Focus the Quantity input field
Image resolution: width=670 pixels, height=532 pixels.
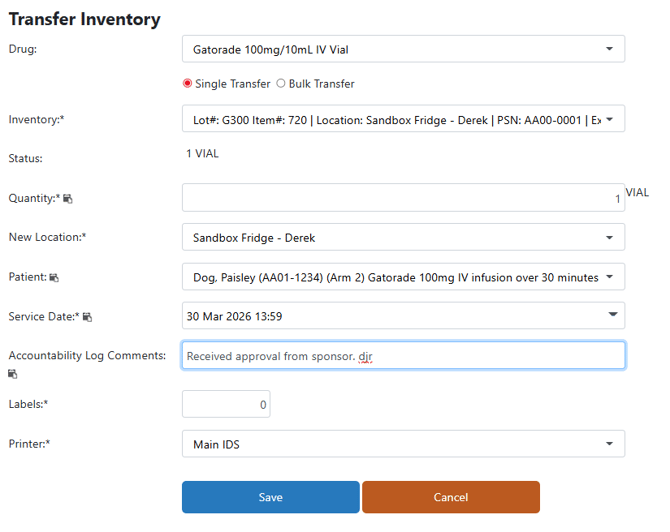click(x=403, y=198)
